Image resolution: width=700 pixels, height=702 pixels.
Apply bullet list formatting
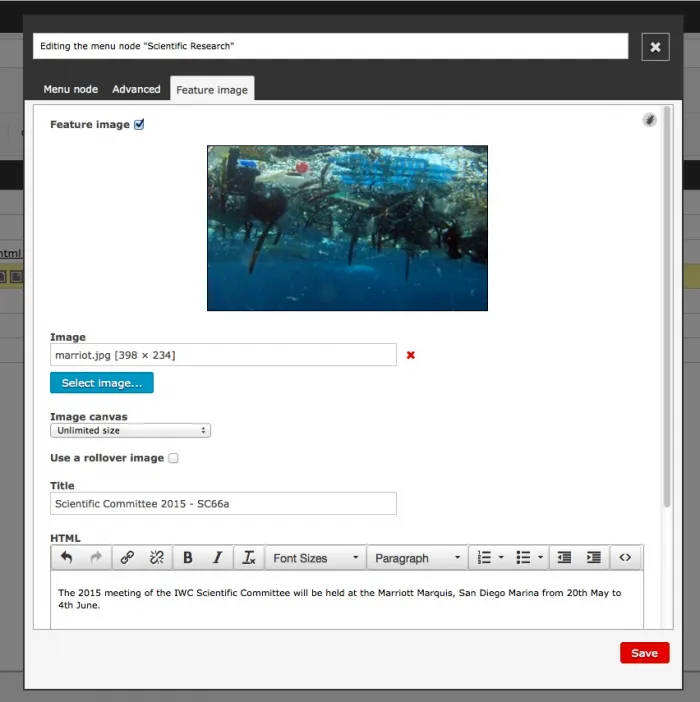(x=523, y=557)
